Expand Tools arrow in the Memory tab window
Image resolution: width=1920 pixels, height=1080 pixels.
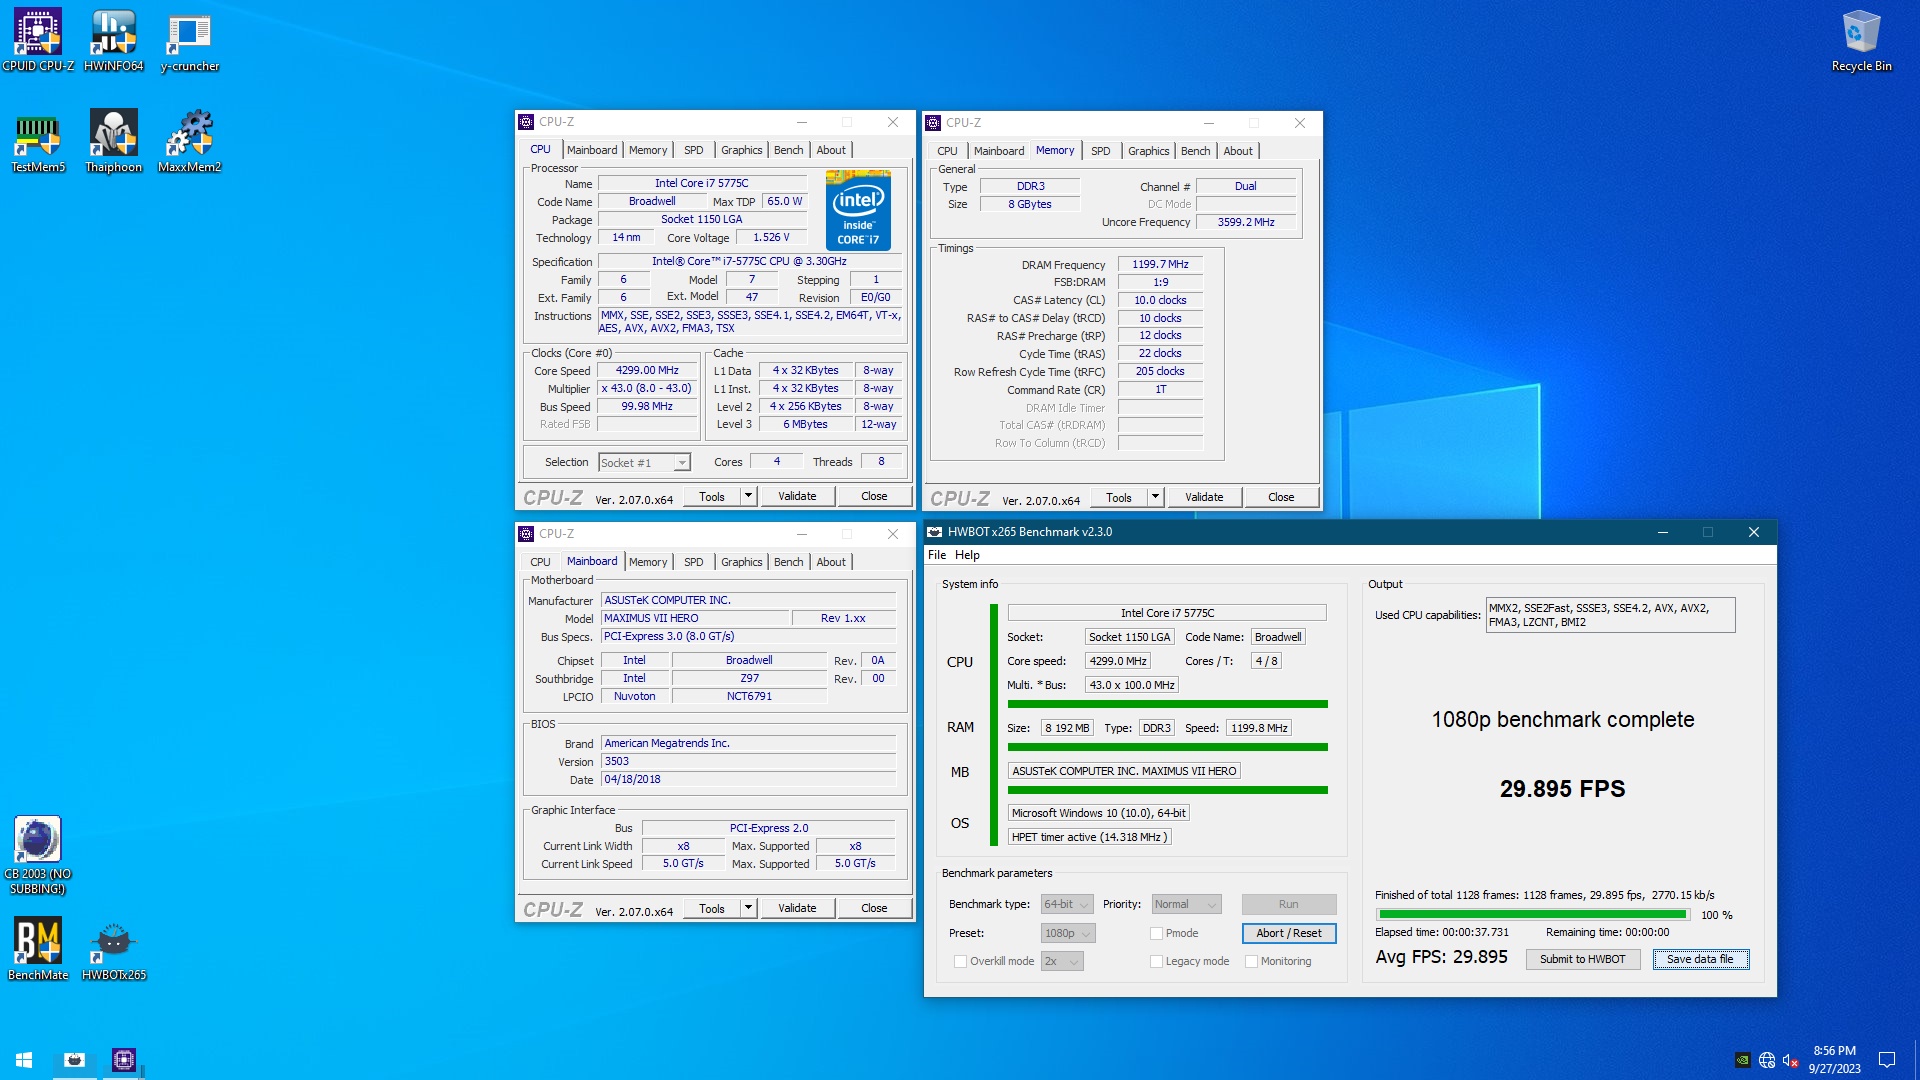(x=1155, y=497)
